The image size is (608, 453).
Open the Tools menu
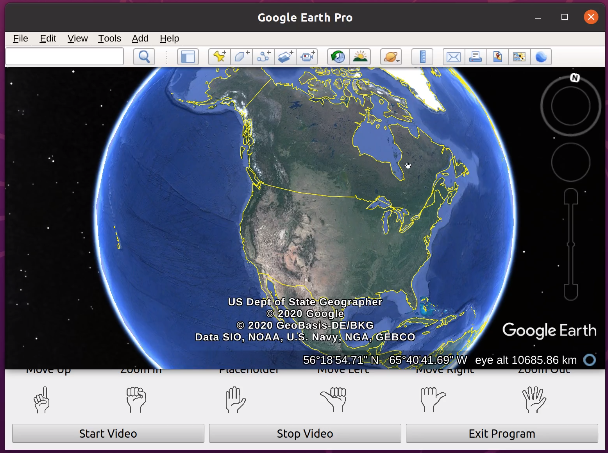point(109,39)
